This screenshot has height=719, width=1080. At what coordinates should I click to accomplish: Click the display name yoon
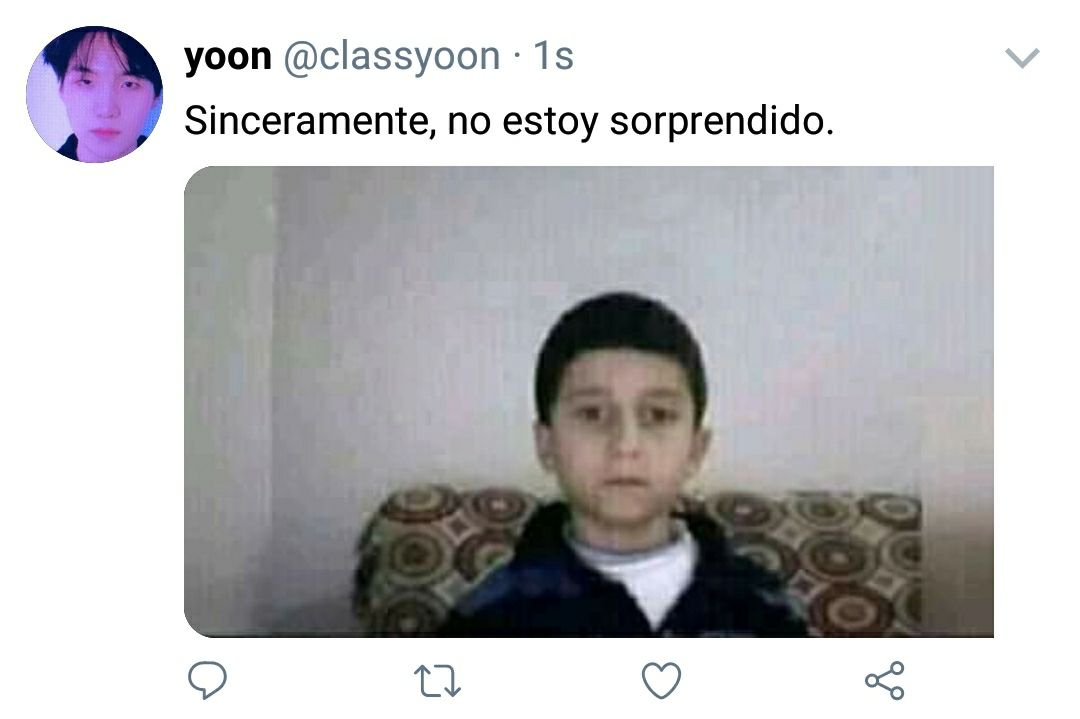tap(228, 56)
